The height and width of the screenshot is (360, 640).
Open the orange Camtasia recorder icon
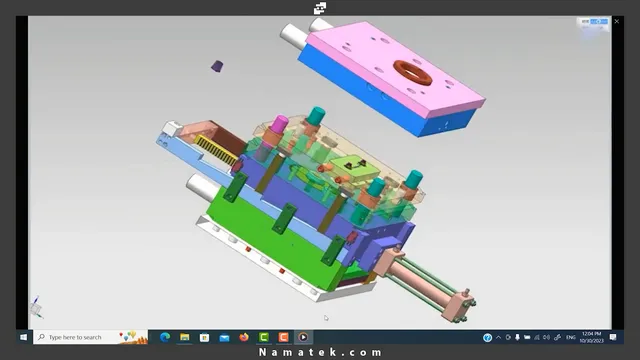pyautogui.click(x=283, y=337)
